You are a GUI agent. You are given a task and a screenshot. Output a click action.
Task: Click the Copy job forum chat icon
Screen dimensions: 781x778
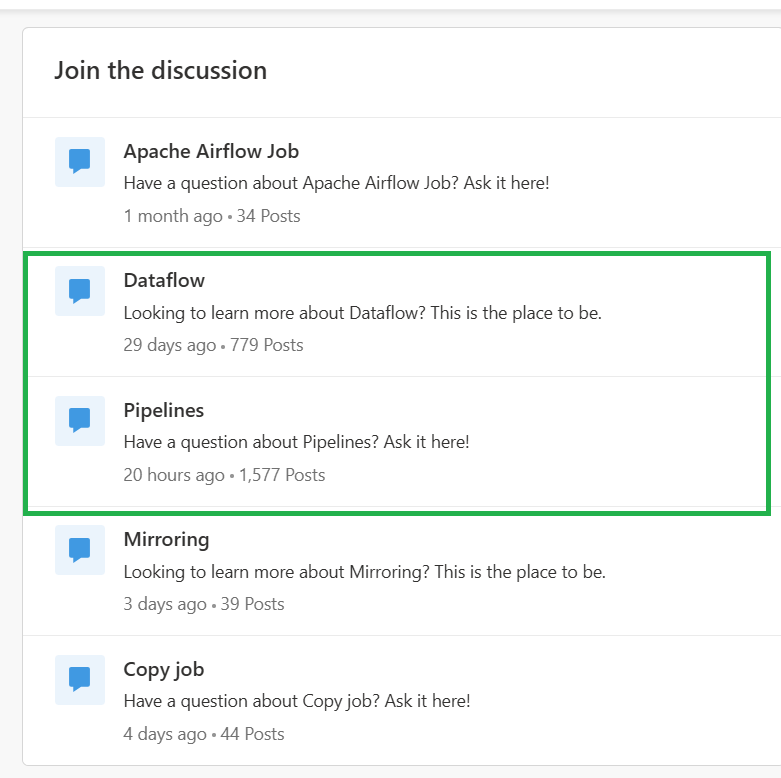(80, 680)
